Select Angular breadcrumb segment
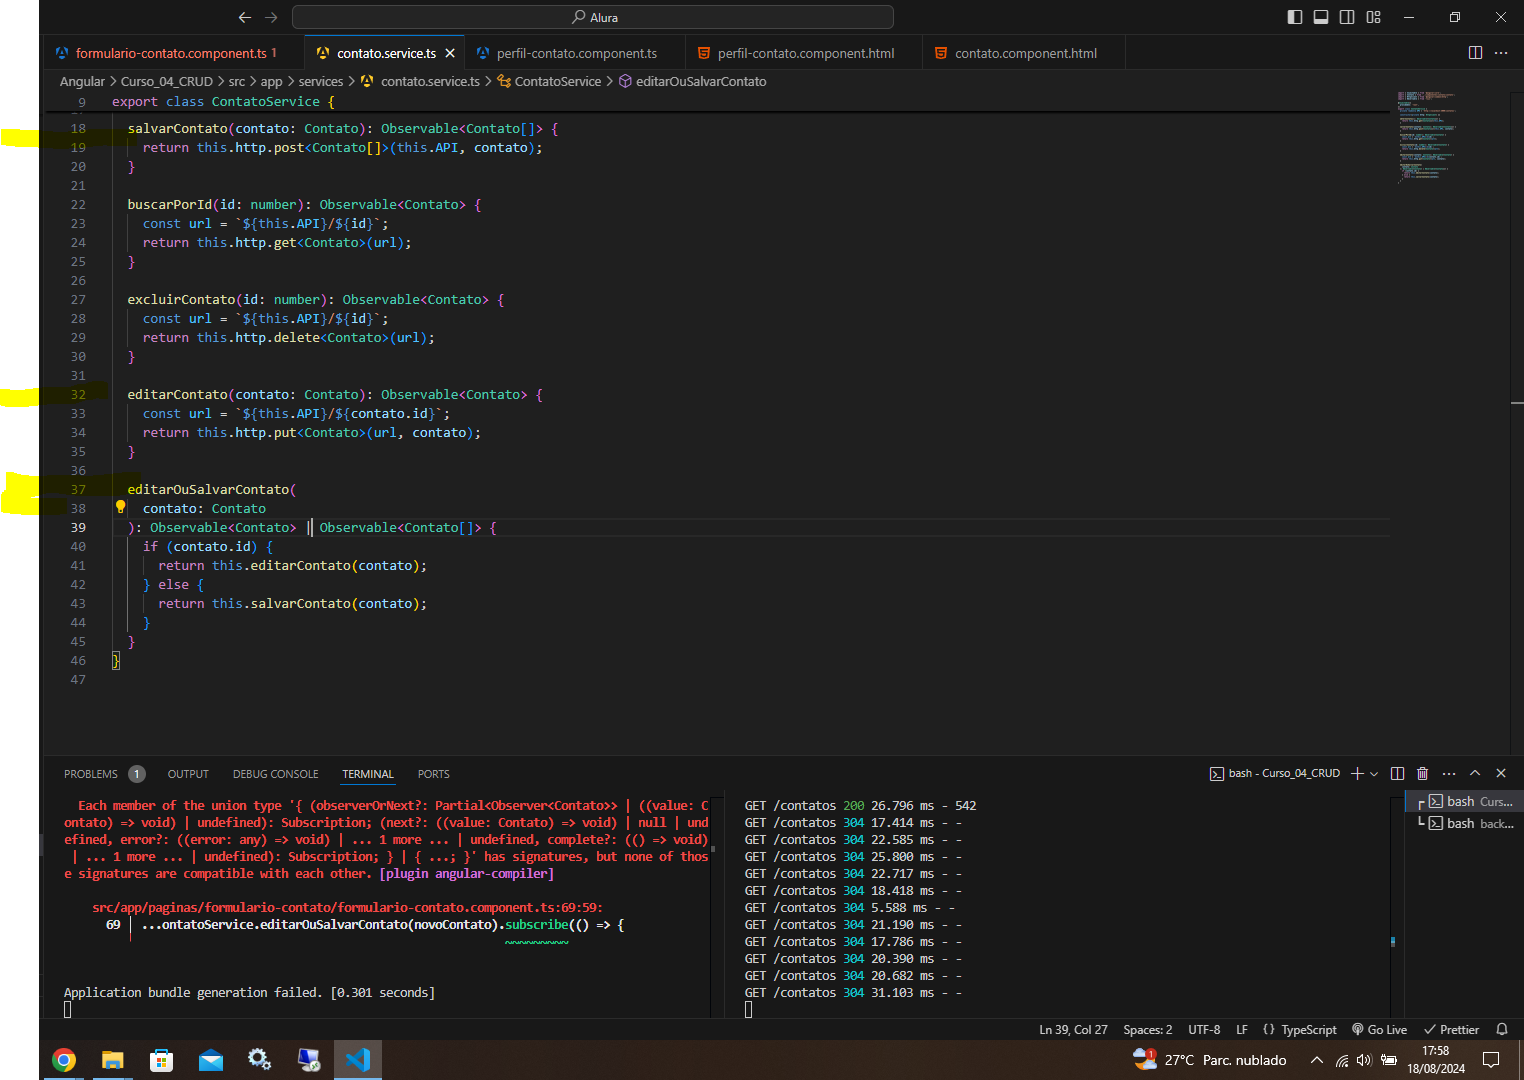1524x1080 pixels. point(82,81)
